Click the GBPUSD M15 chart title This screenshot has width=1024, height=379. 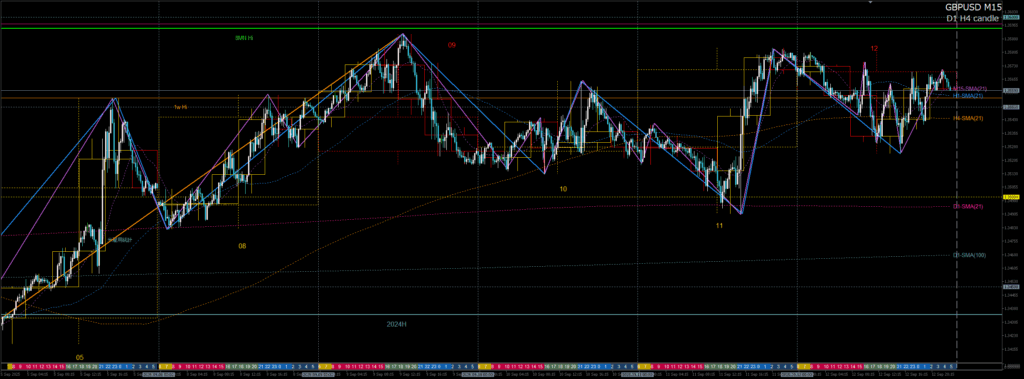tap(973, 7)
